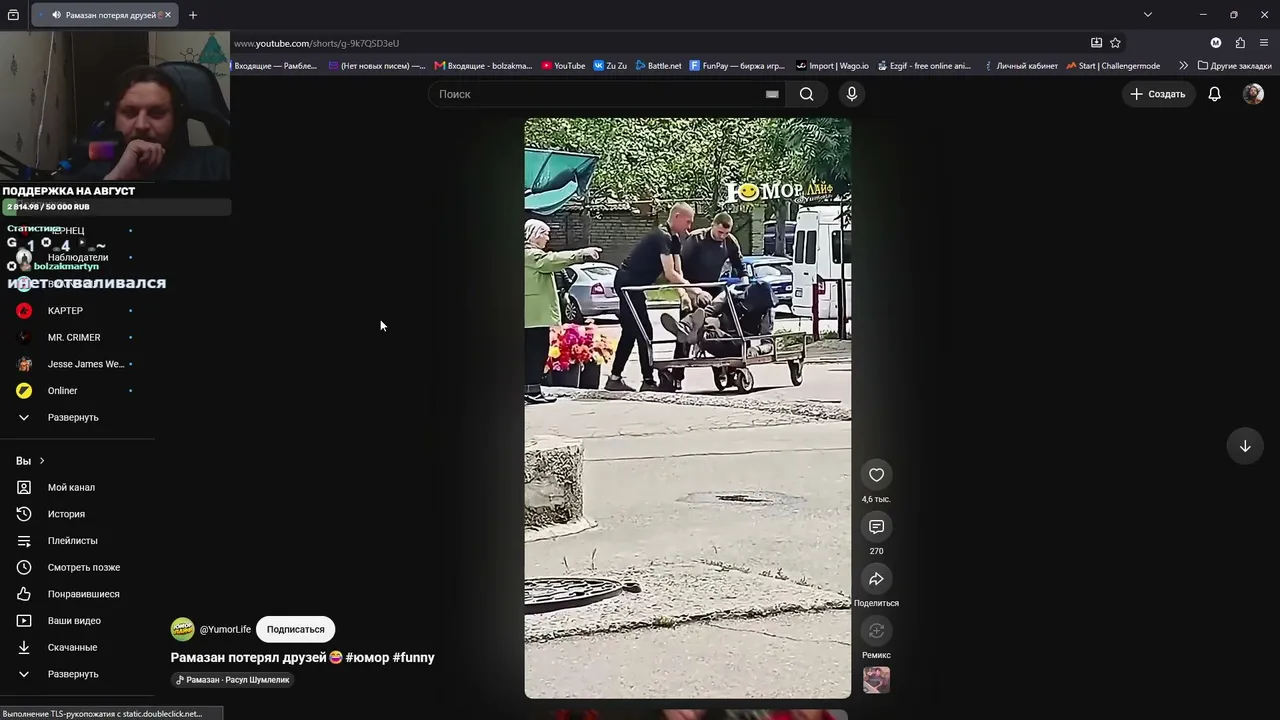Viewport: 1280px width, 720px height.
Task: Open the account avatar menu
Action: (1253, 94)
